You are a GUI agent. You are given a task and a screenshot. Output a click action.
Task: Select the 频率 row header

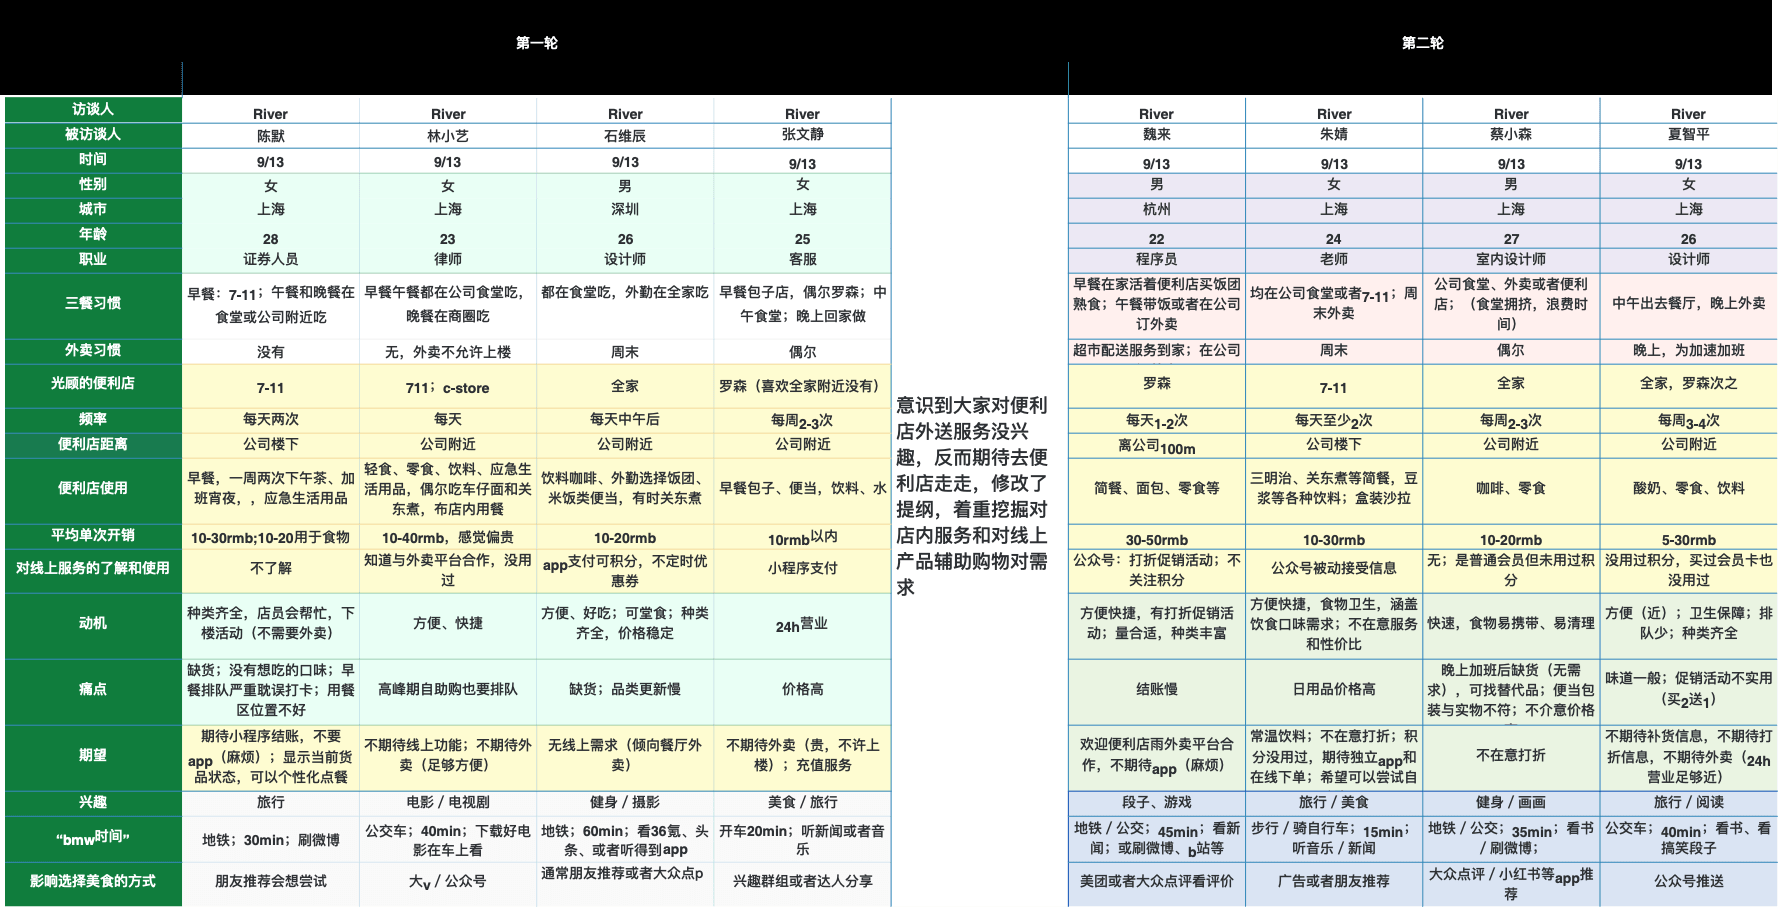(x=93, y=419)
